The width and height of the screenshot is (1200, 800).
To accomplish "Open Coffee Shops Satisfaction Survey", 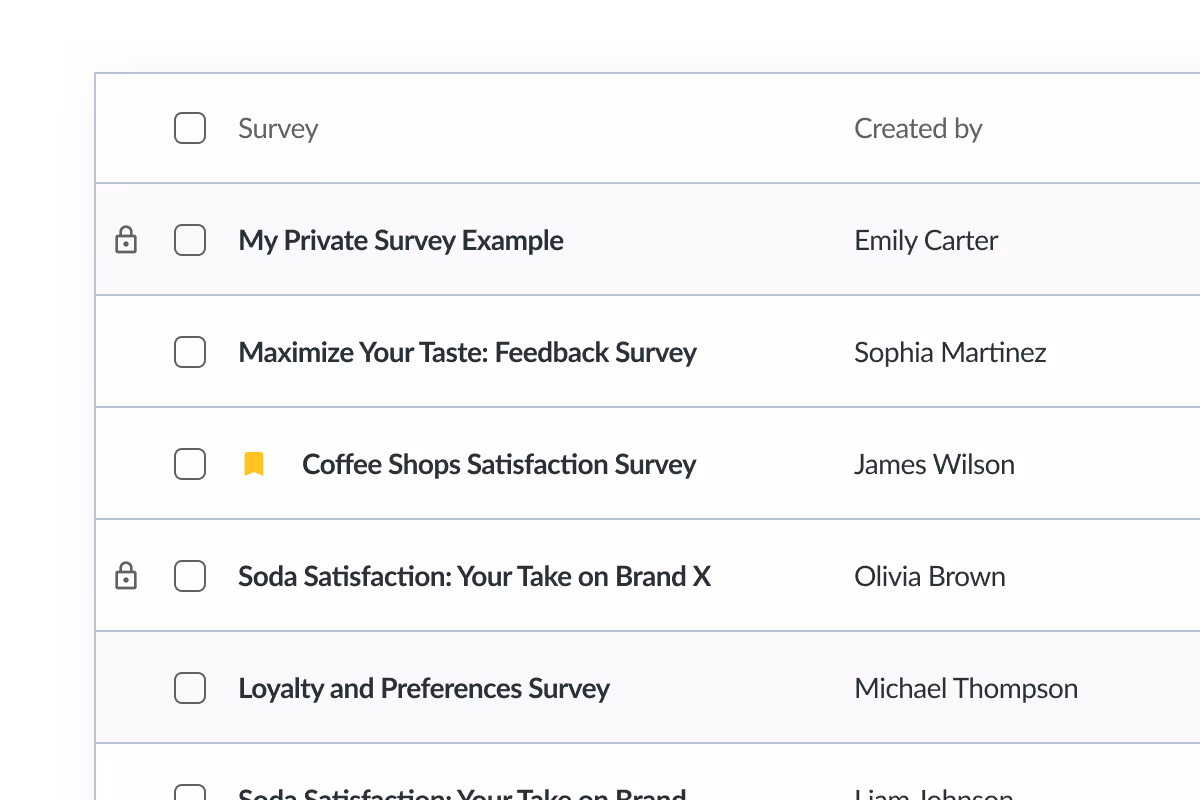I will click(x=499, y=465).
